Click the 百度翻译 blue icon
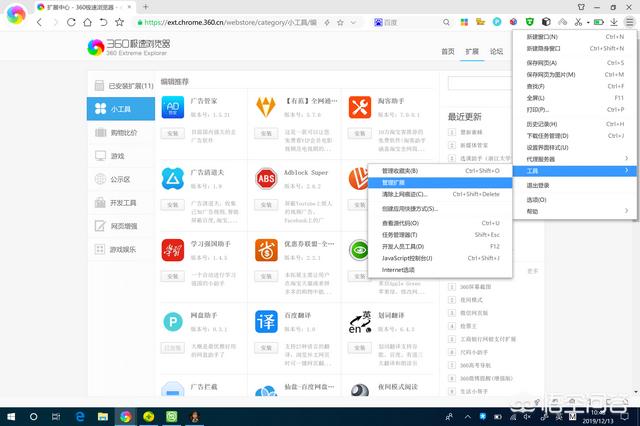 coord(266,321)
